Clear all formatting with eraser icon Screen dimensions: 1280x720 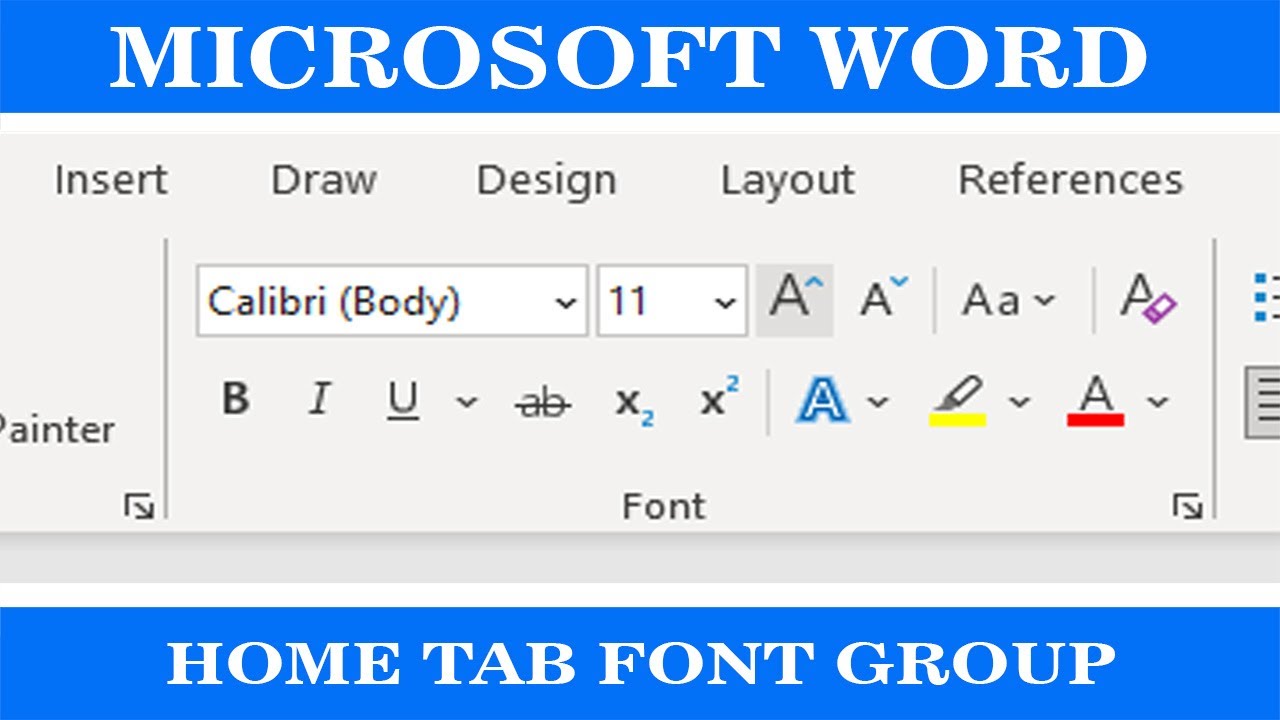(x=1148, y=299)
